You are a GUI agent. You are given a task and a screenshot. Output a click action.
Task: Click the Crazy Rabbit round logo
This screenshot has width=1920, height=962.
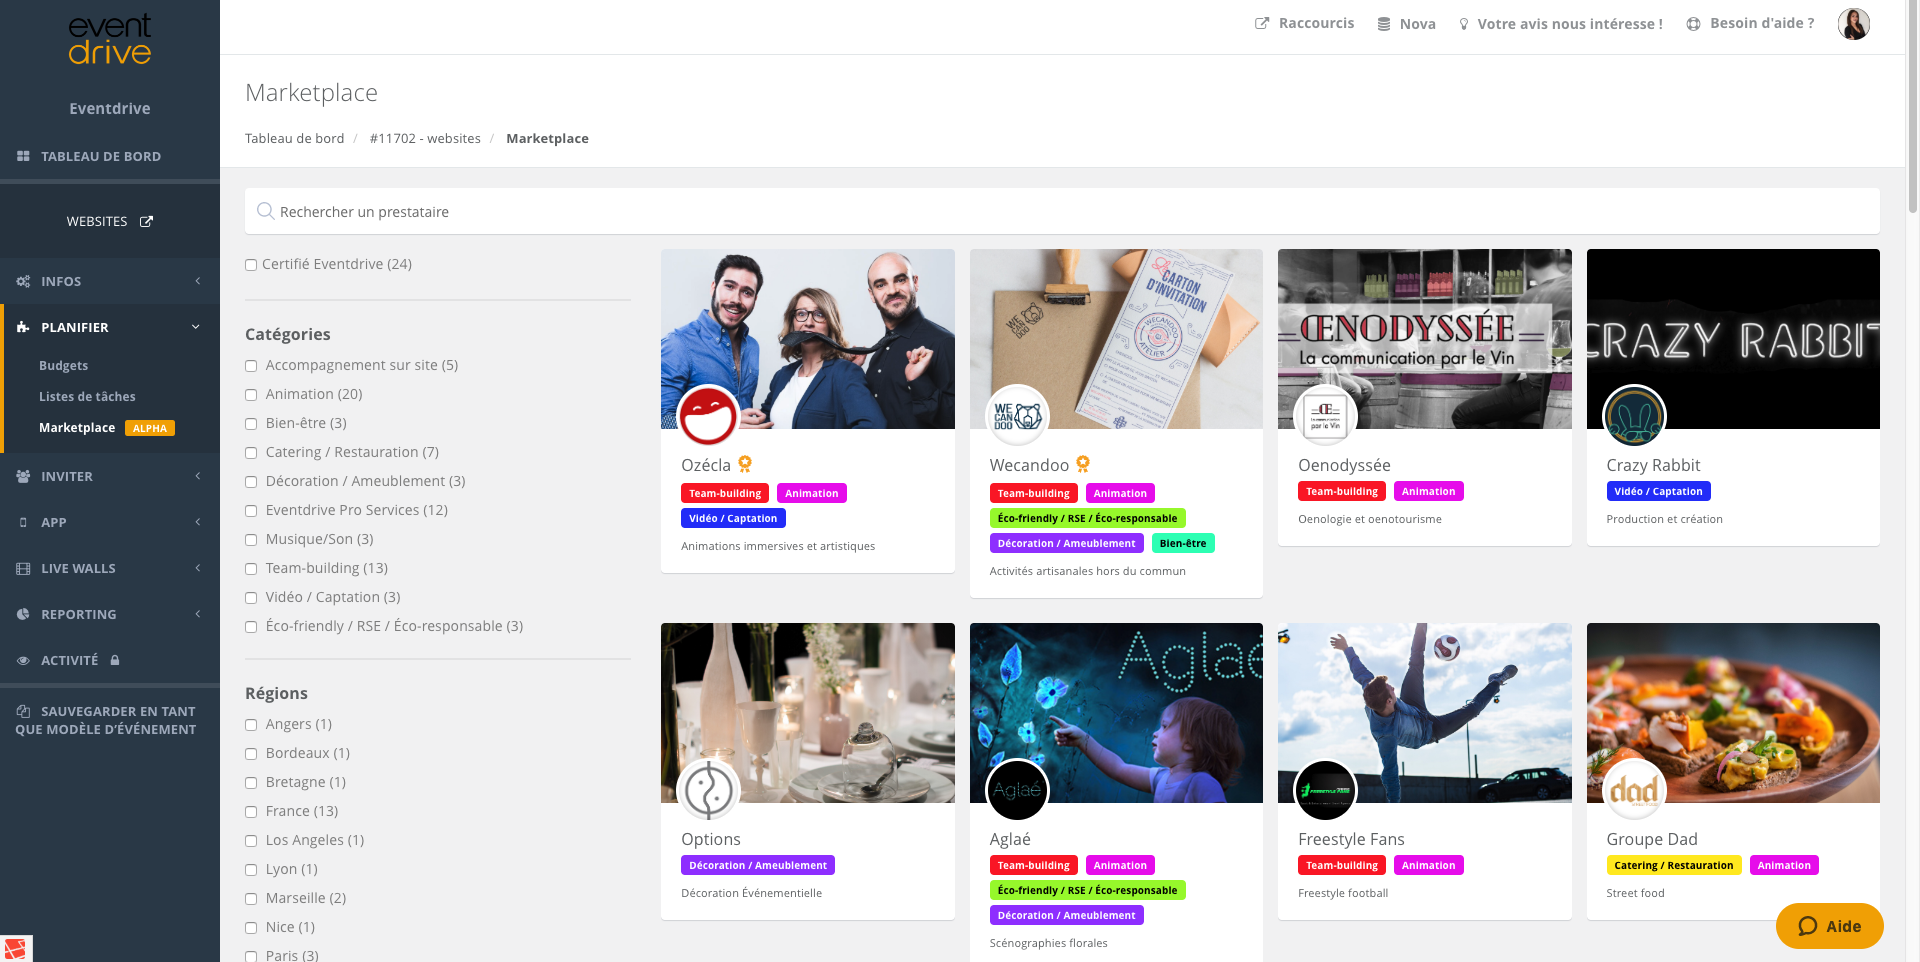pos(1634,415)
